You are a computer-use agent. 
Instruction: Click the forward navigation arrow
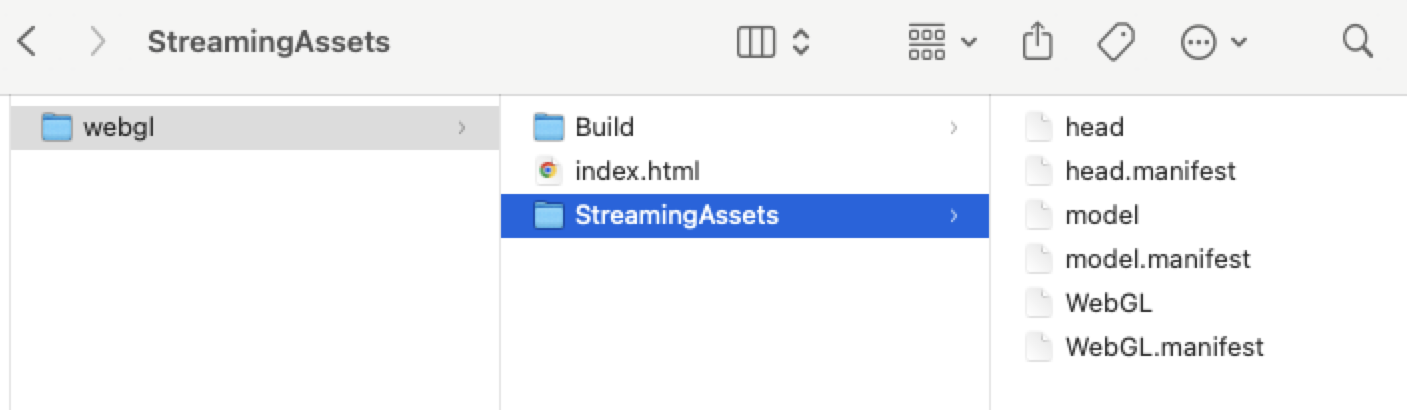coord(97,42)
